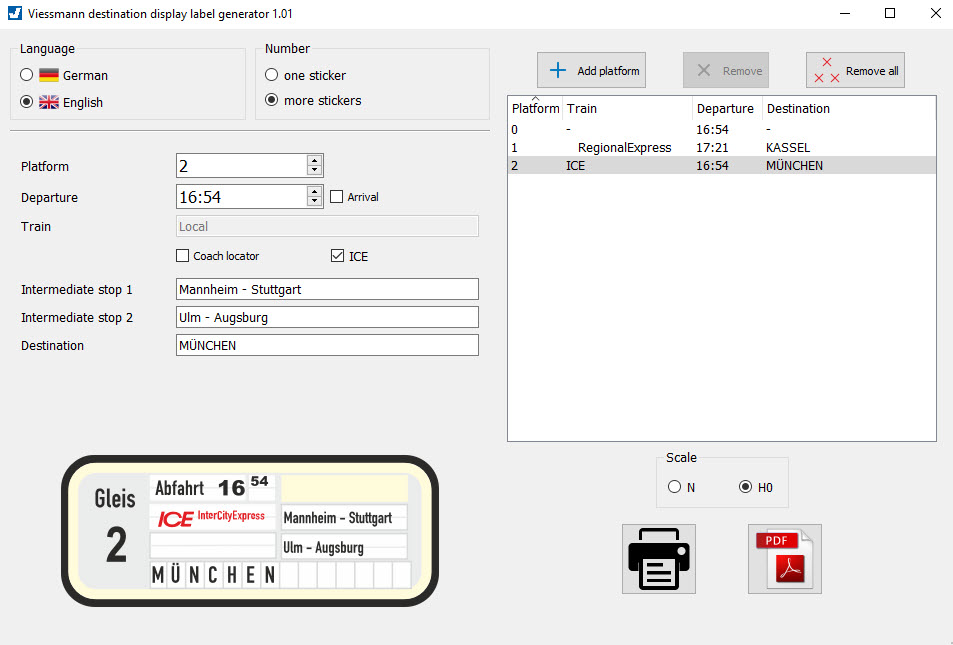
Task: Select the RegionalExpress row to KASSEL
Action: (722, 147)
